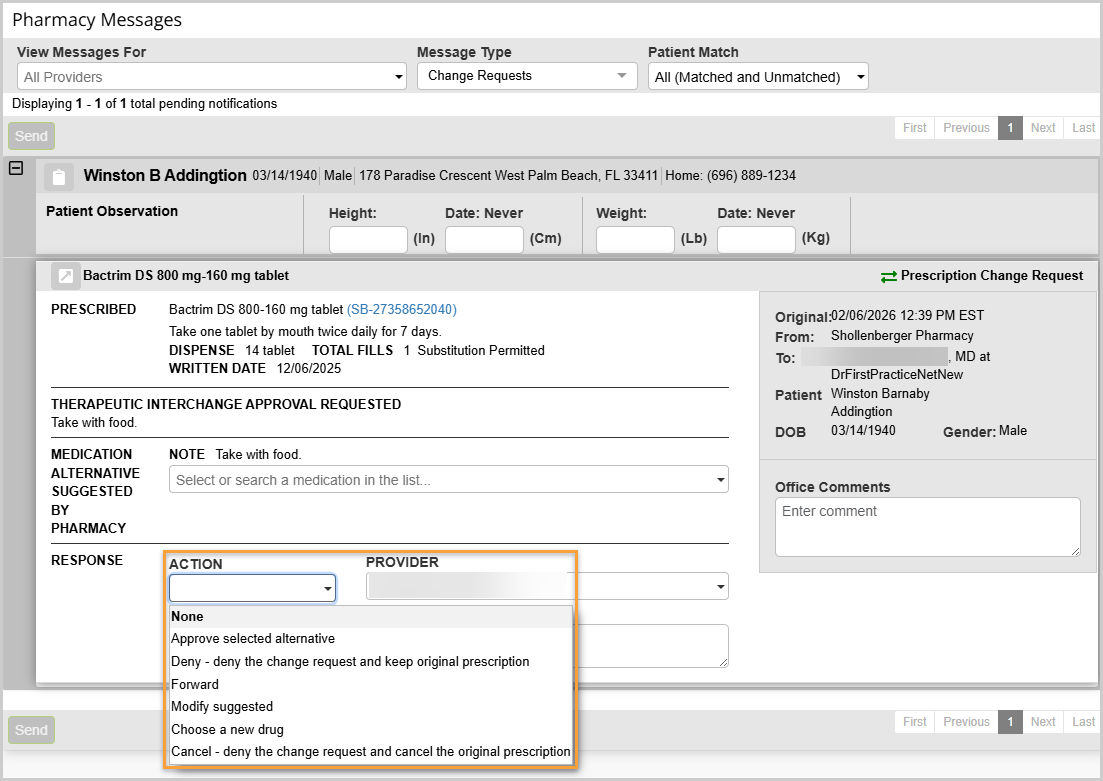Click patient name Winston B Addington
The image size is (1103, 781).
pyautogui.click(x=165, y=175)
